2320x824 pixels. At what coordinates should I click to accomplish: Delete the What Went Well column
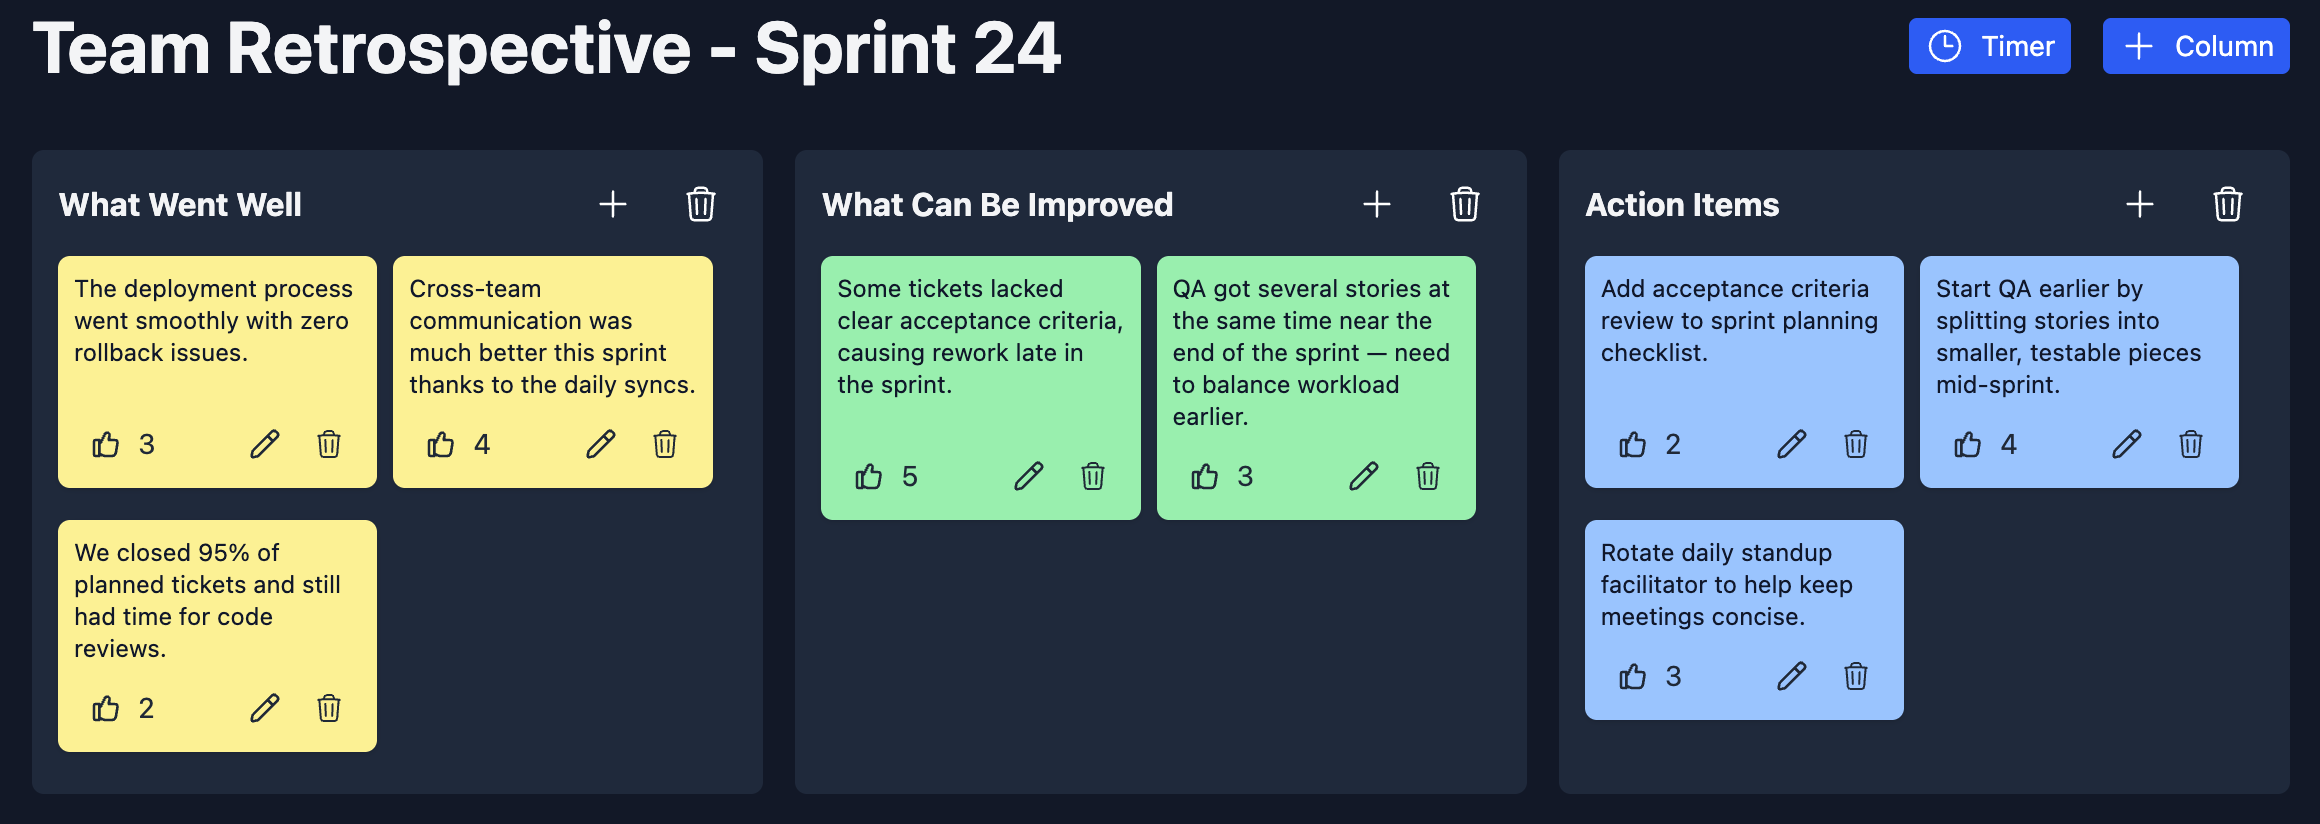701,205
